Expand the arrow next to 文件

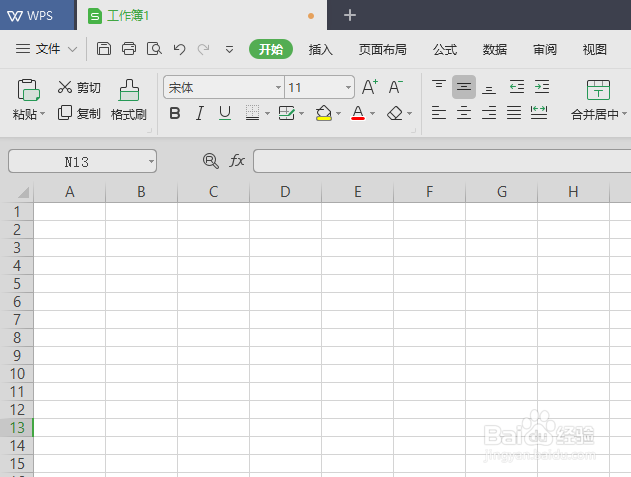pos(72,50)
